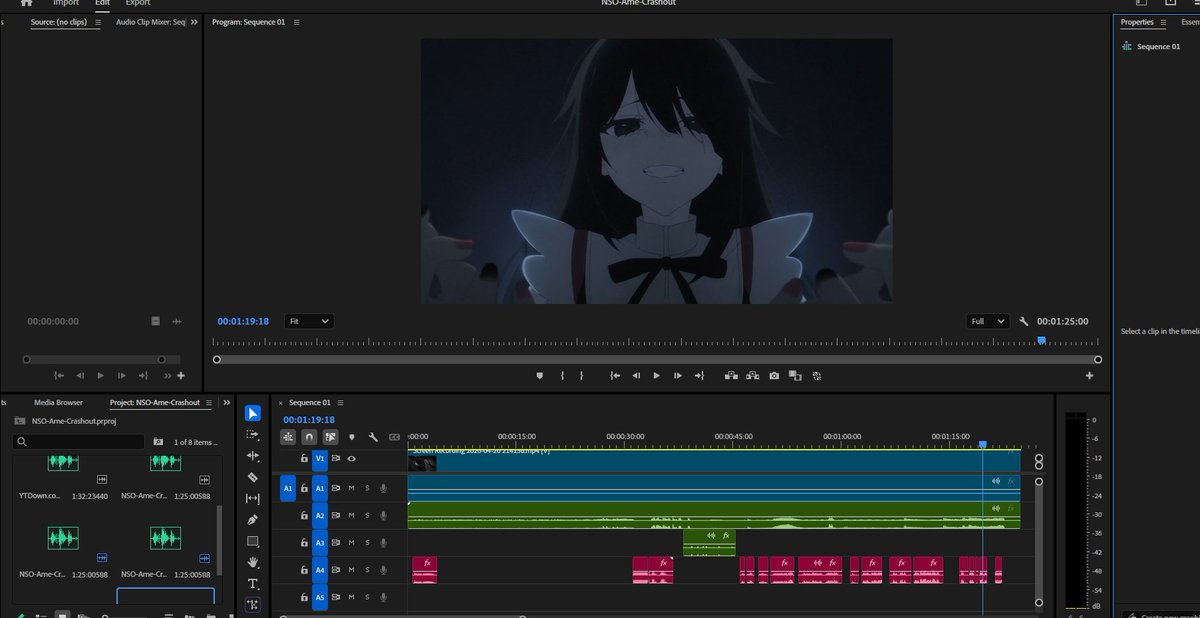Click the timeline captions CC button
The height and width of the screenshot is (618, 1200).
click(x=394, y=437)
